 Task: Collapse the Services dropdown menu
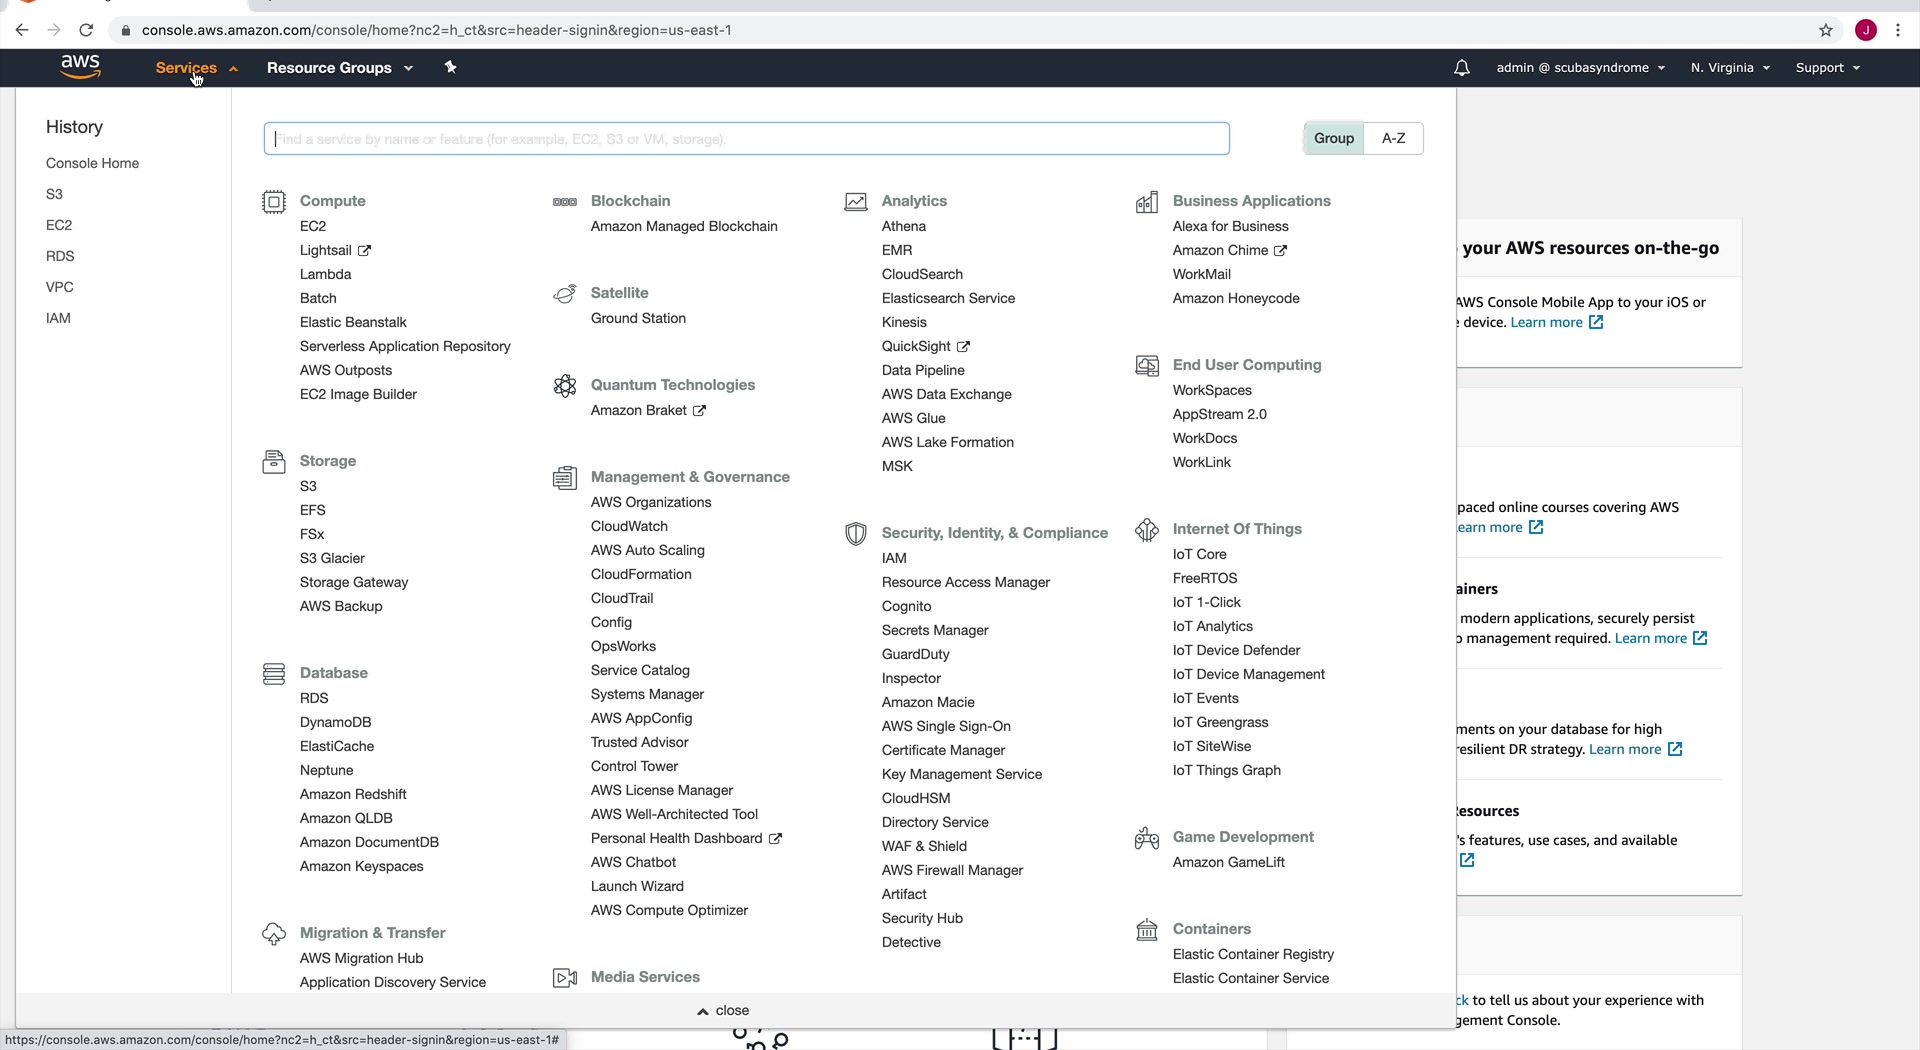click(197, 68)
